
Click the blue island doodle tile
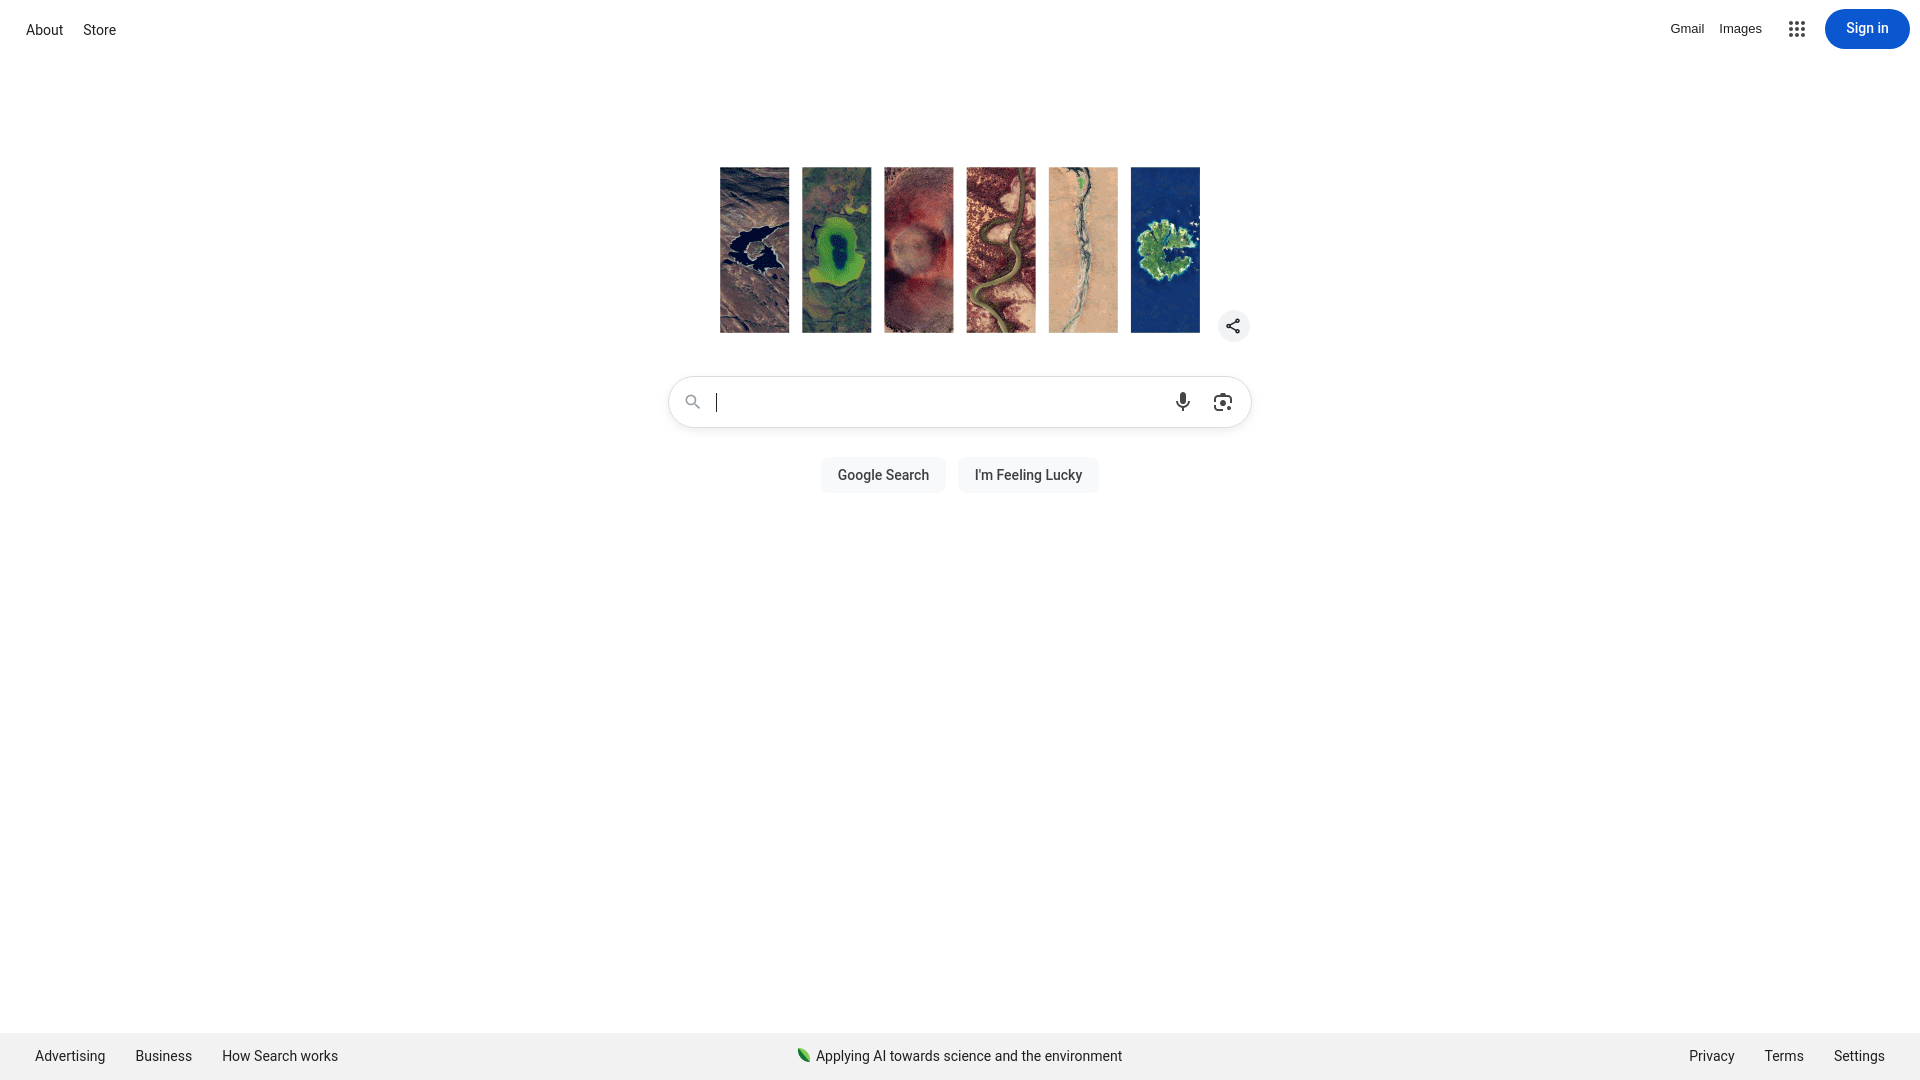[1165, 250]
